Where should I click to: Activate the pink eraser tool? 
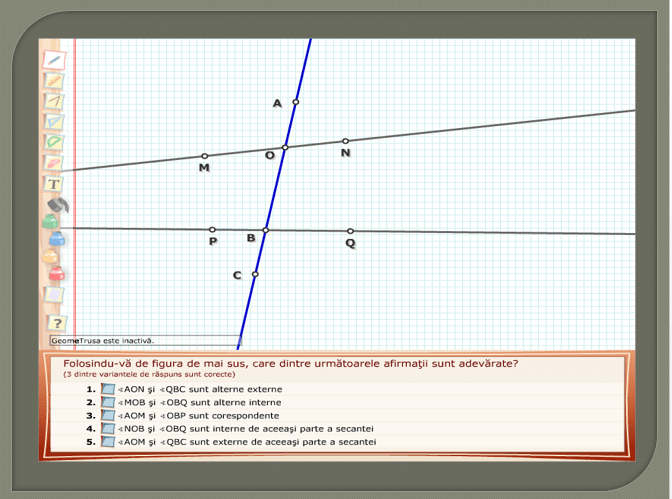click(x=54, y=162)
